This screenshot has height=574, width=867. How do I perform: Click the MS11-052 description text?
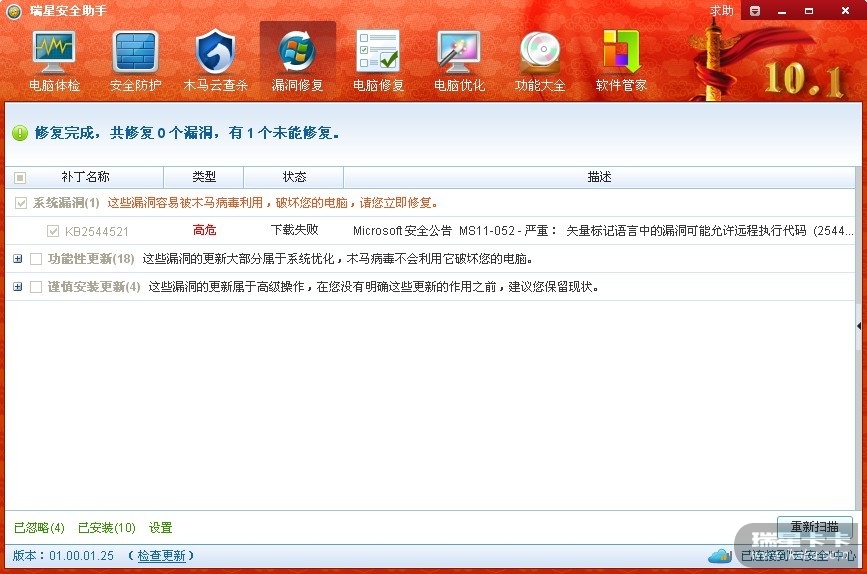coord(603,231)
